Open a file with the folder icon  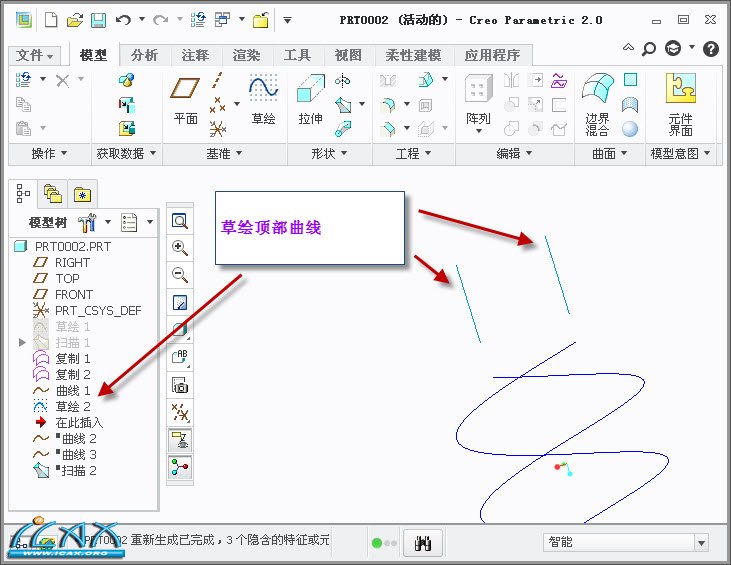pos(75,20)
